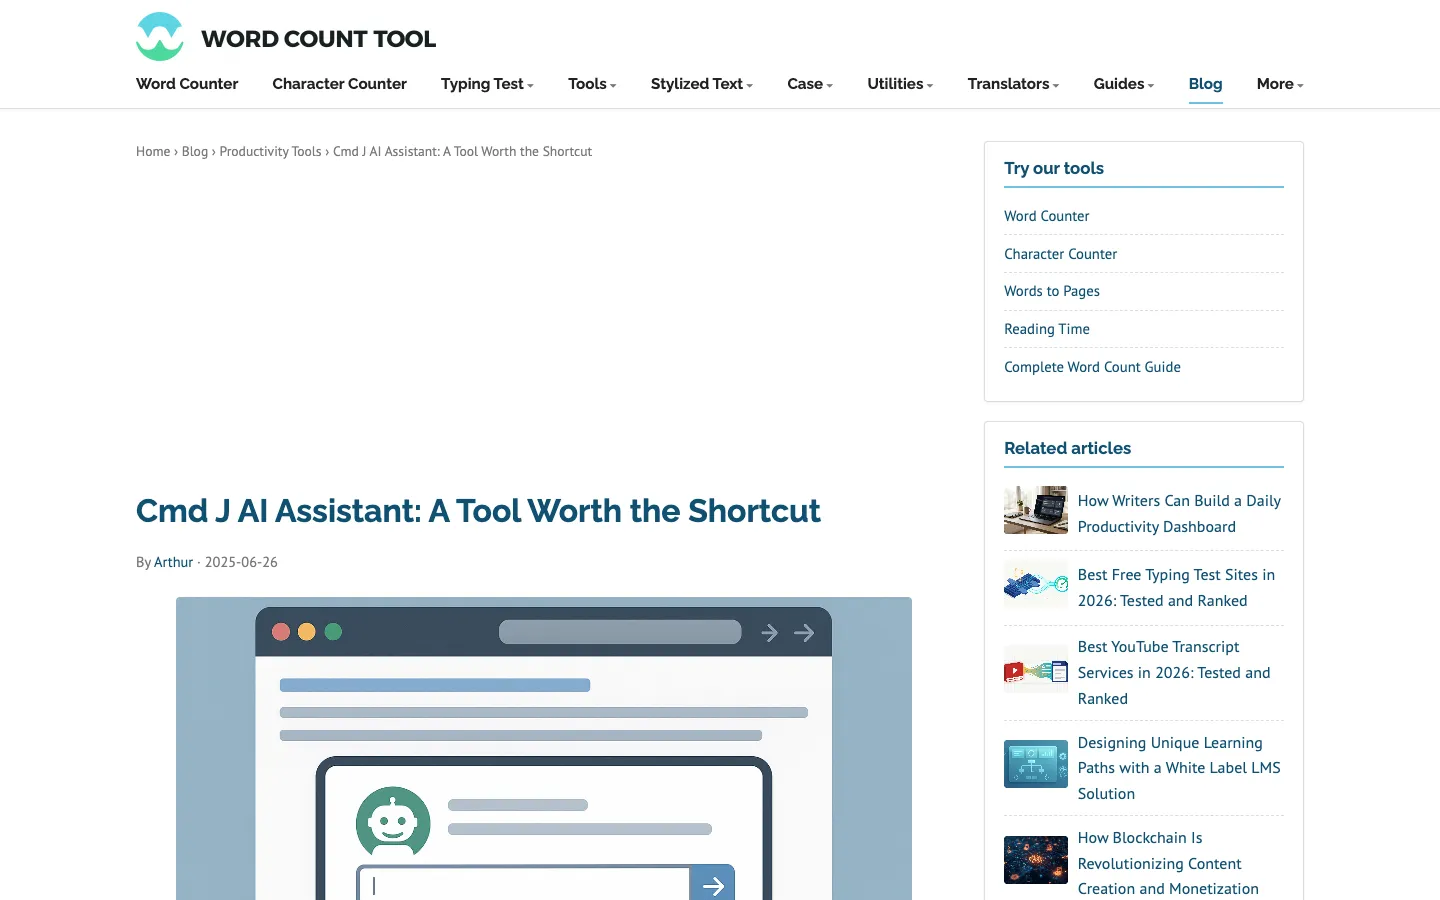Open the Words to Pages tool link
Viewport: 1440px width, 900px height.
click(x=1052, y=291)
